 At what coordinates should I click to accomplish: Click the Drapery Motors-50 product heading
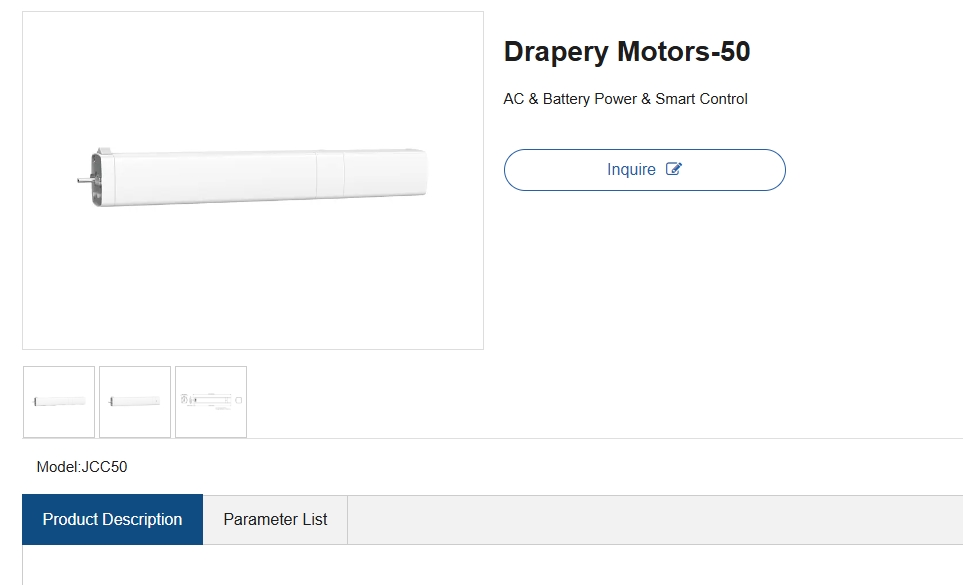626,52
